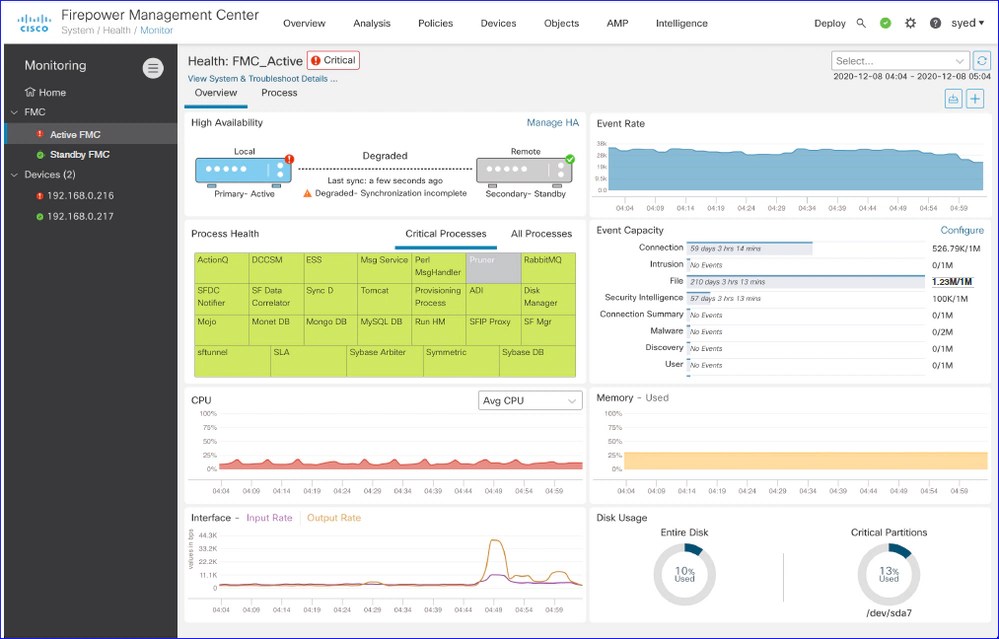The height and width of the screenshot is (639, 999).
Task: Switch to the Process tab
Action: click(279, 92)
